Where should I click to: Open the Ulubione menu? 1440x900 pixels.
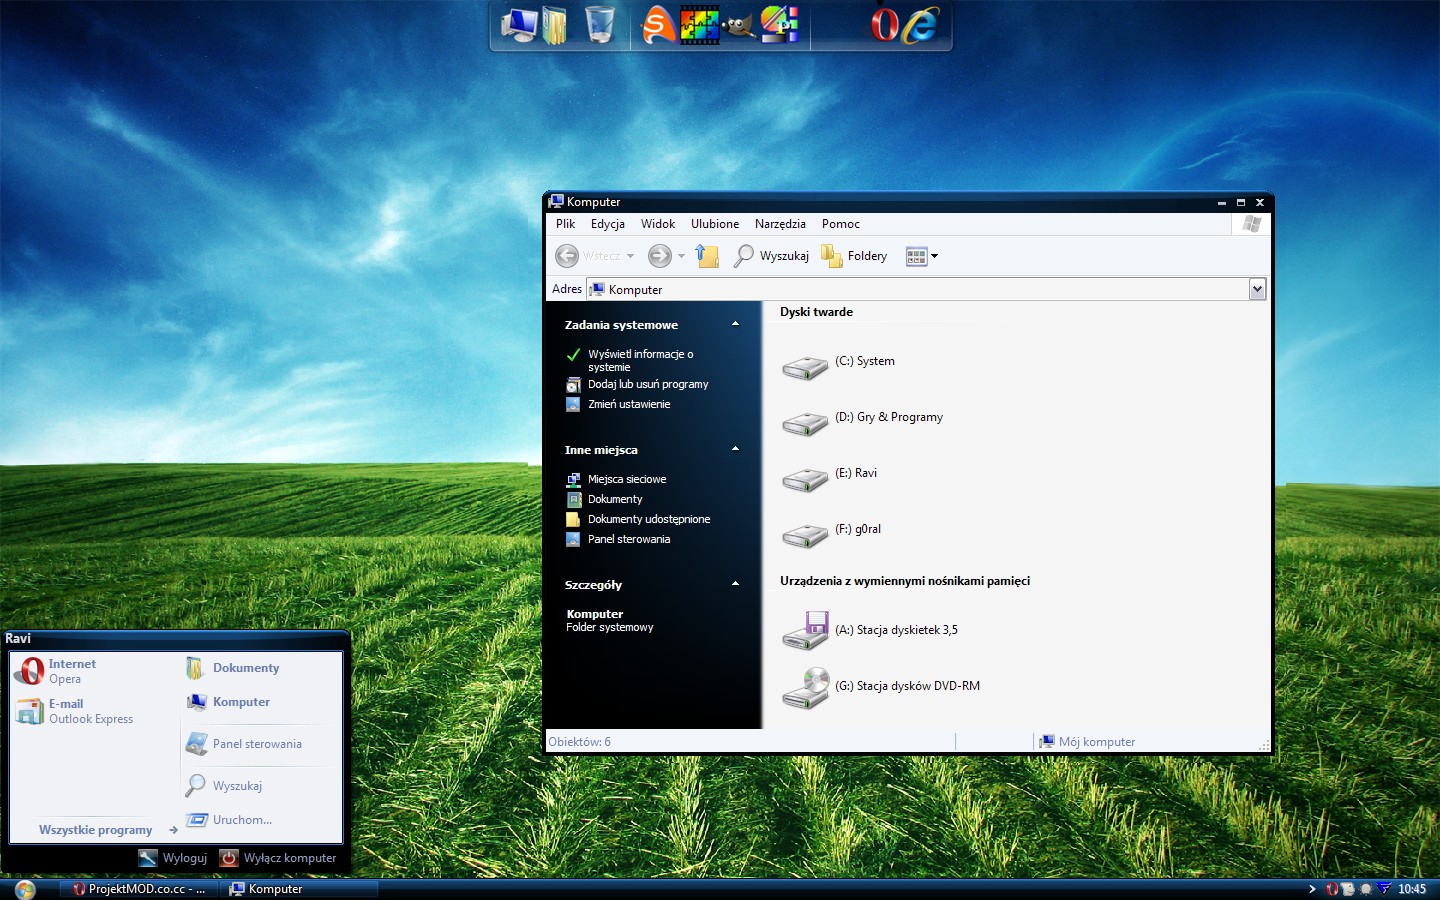point(715,224)
